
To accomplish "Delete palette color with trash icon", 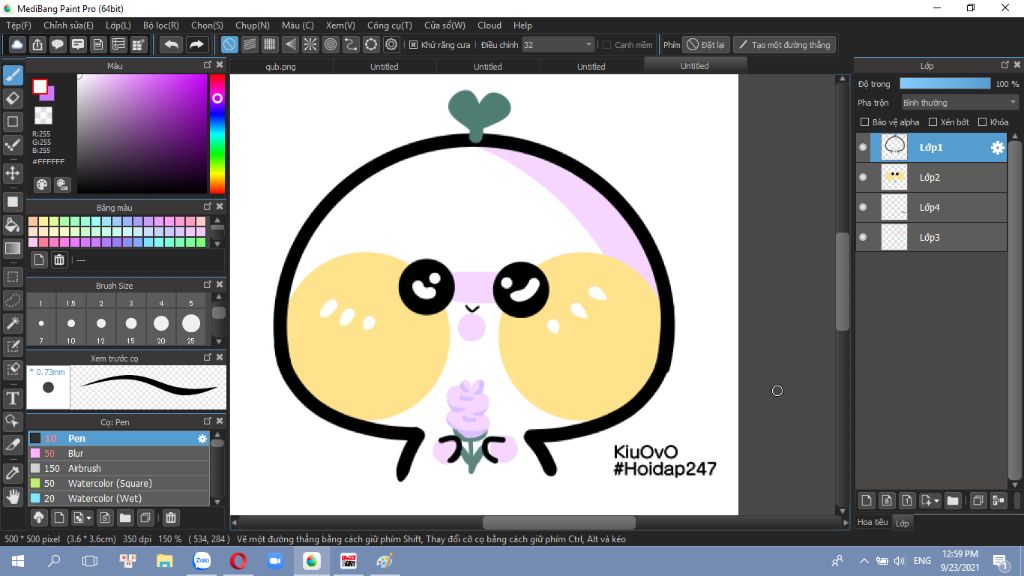I will (59, 260).
